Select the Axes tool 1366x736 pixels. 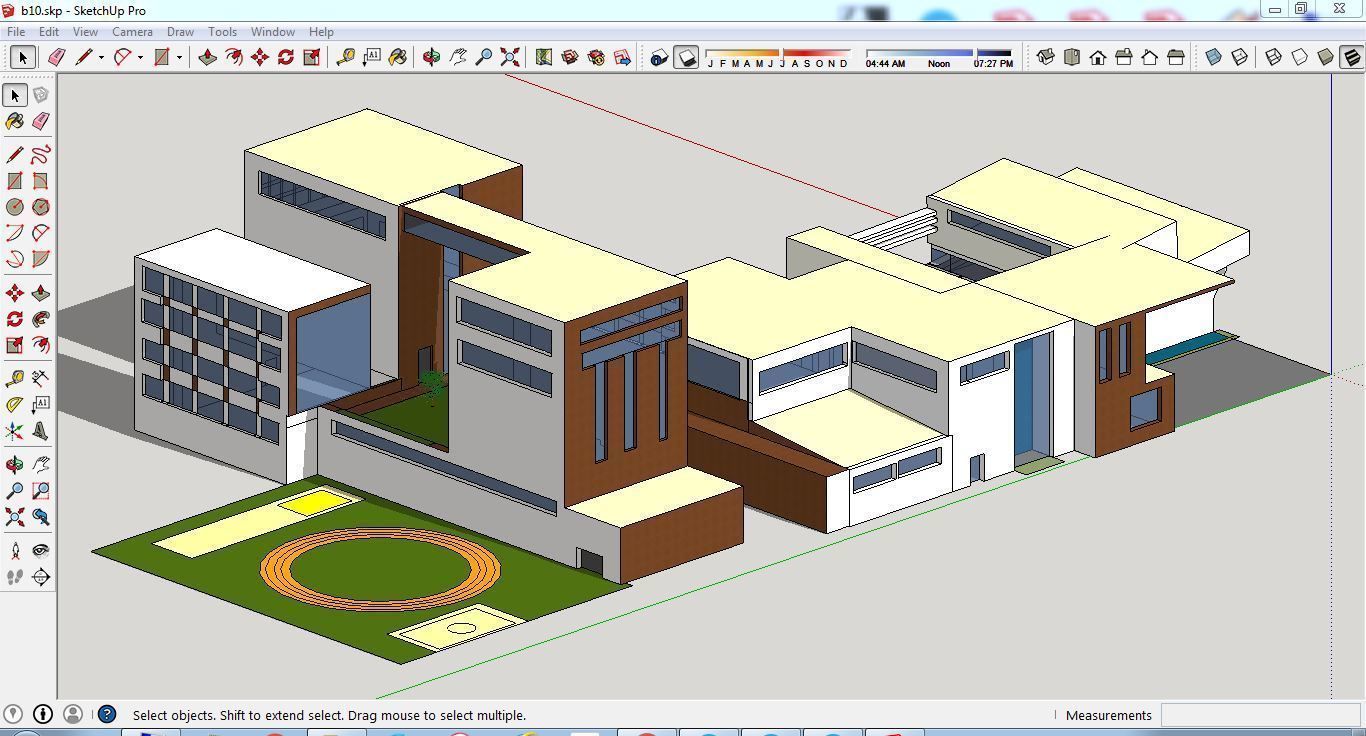pyautogui.click(x=15, y=431)
